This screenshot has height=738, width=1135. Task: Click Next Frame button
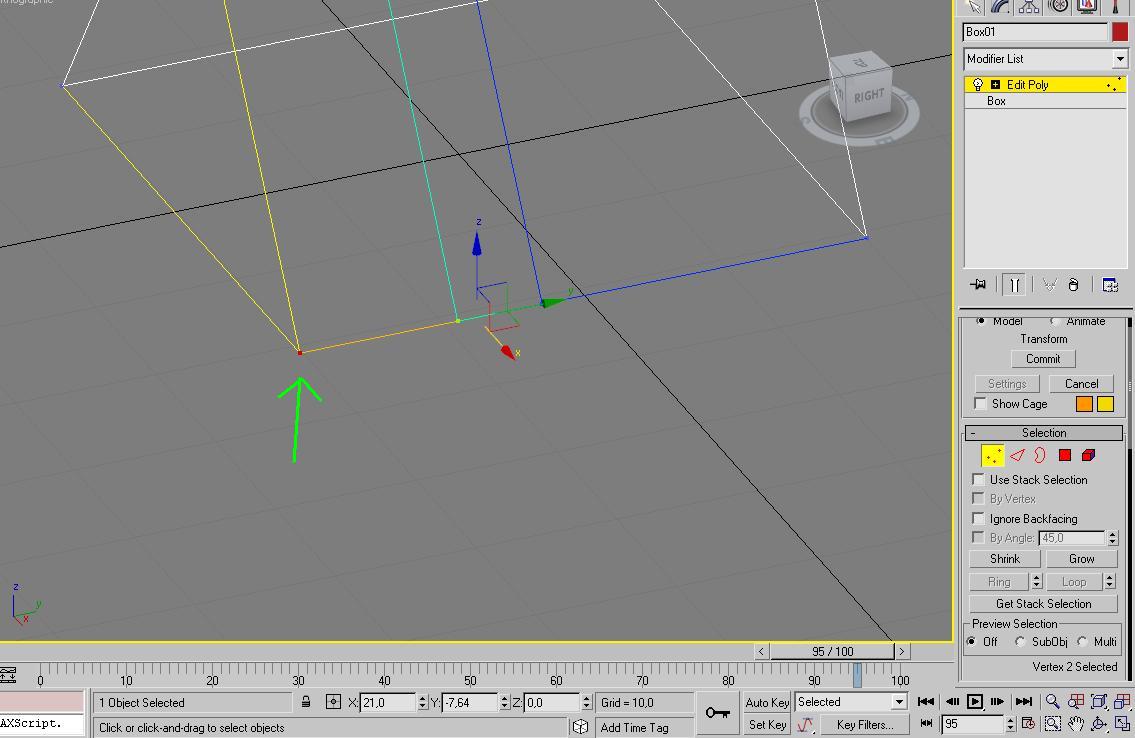[x=997, y=701]
